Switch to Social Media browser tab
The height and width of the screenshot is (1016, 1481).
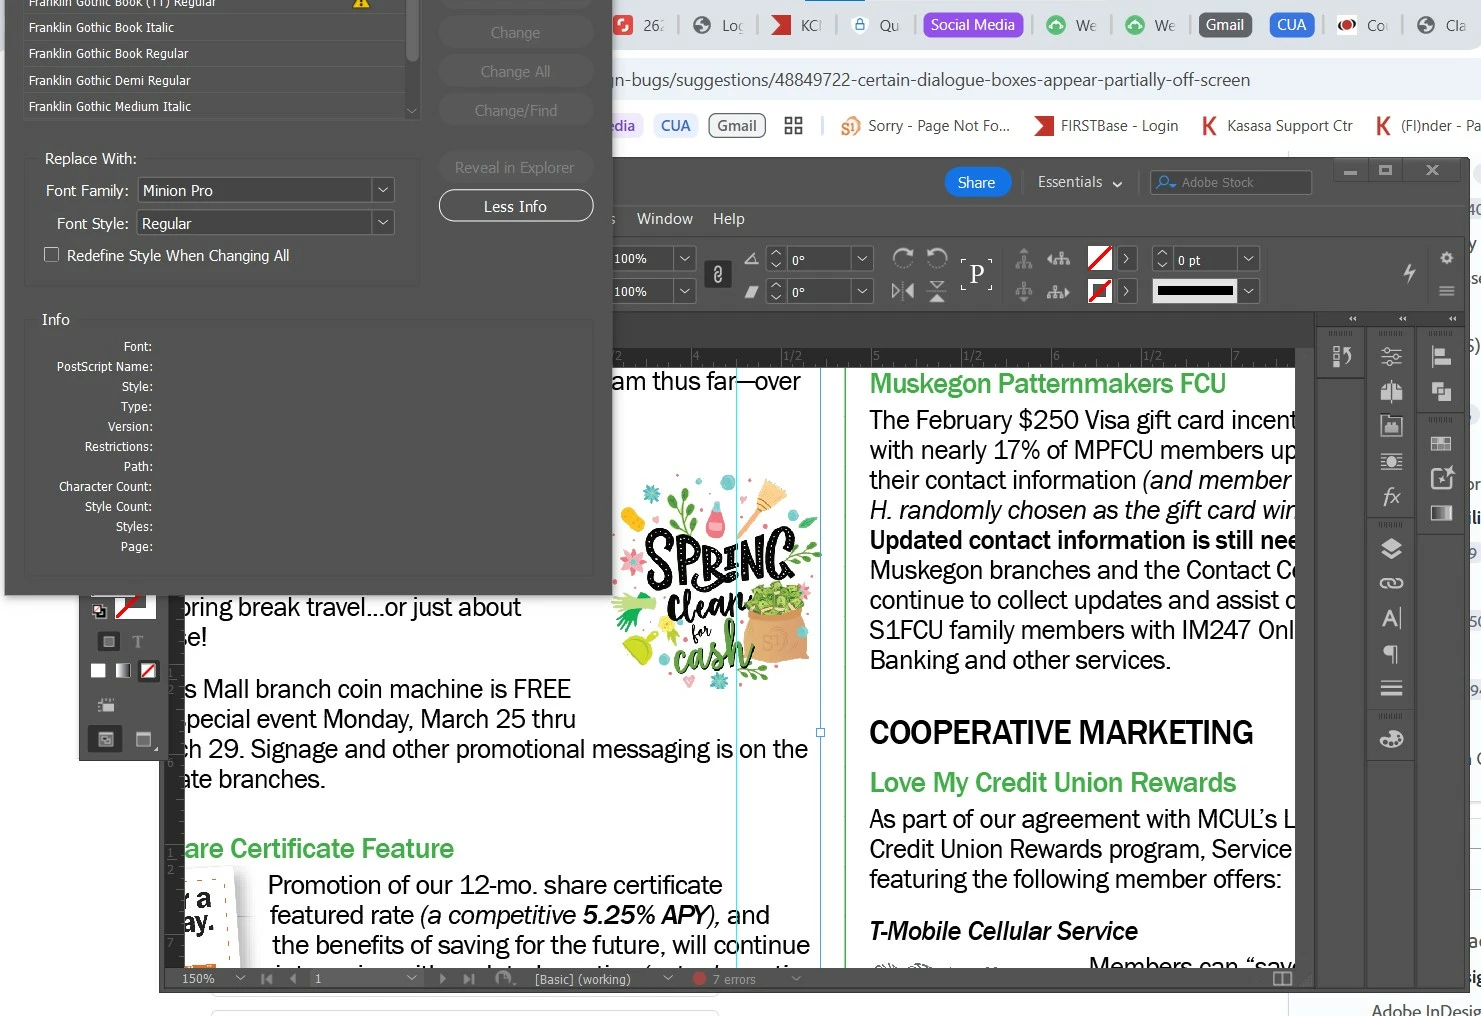pos(973,25)
